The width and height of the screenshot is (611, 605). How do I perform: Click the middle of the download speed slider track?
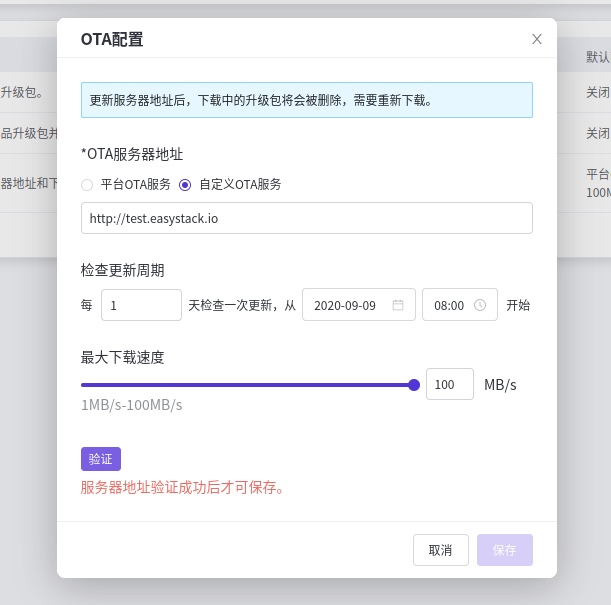point(247,385)
